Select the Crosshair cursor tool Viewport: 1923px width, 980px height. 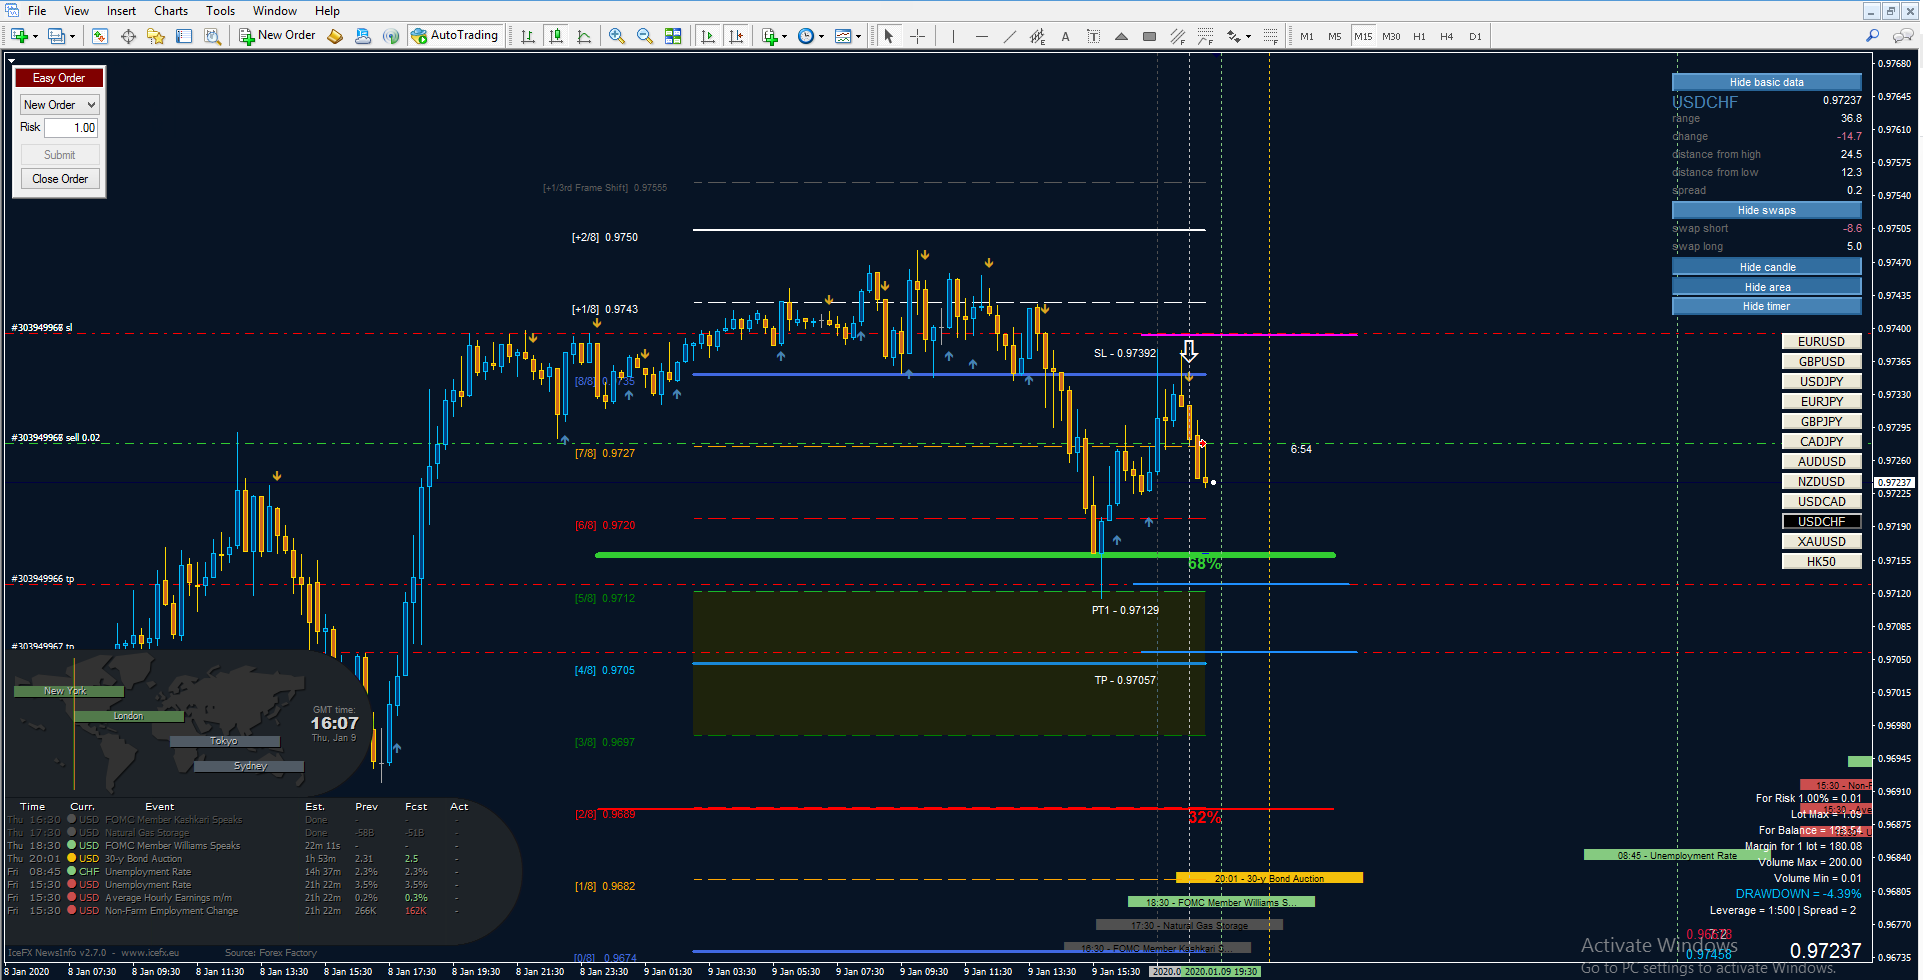[x=917, y=36]
